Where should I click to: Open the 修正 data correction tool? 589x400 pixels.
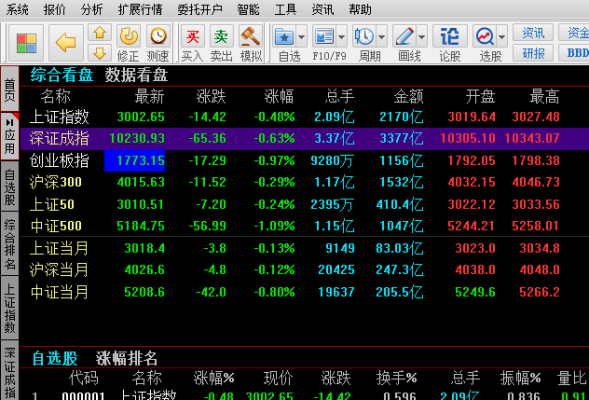coord(128,43)
